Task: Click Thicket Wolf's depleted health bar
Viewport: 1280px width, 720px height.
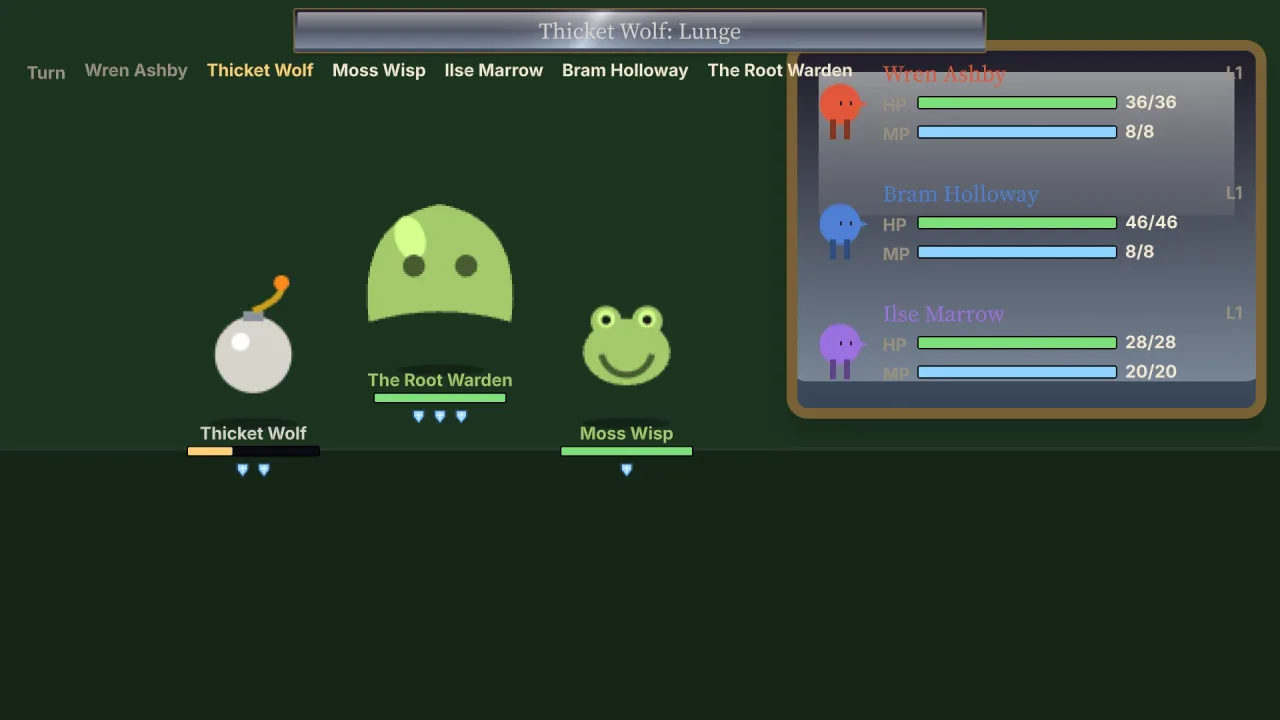Action: (253, 451)
